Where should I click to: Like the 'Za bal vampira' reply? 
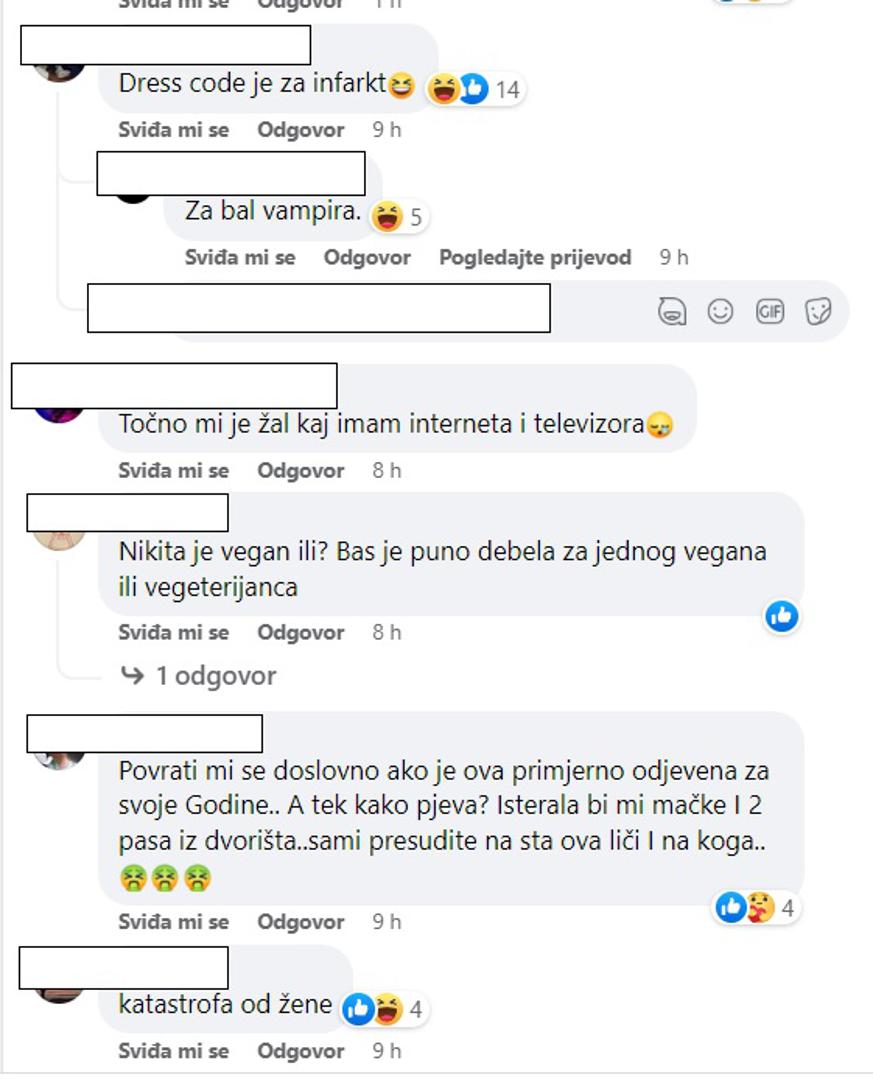click(x=240, y=257)
